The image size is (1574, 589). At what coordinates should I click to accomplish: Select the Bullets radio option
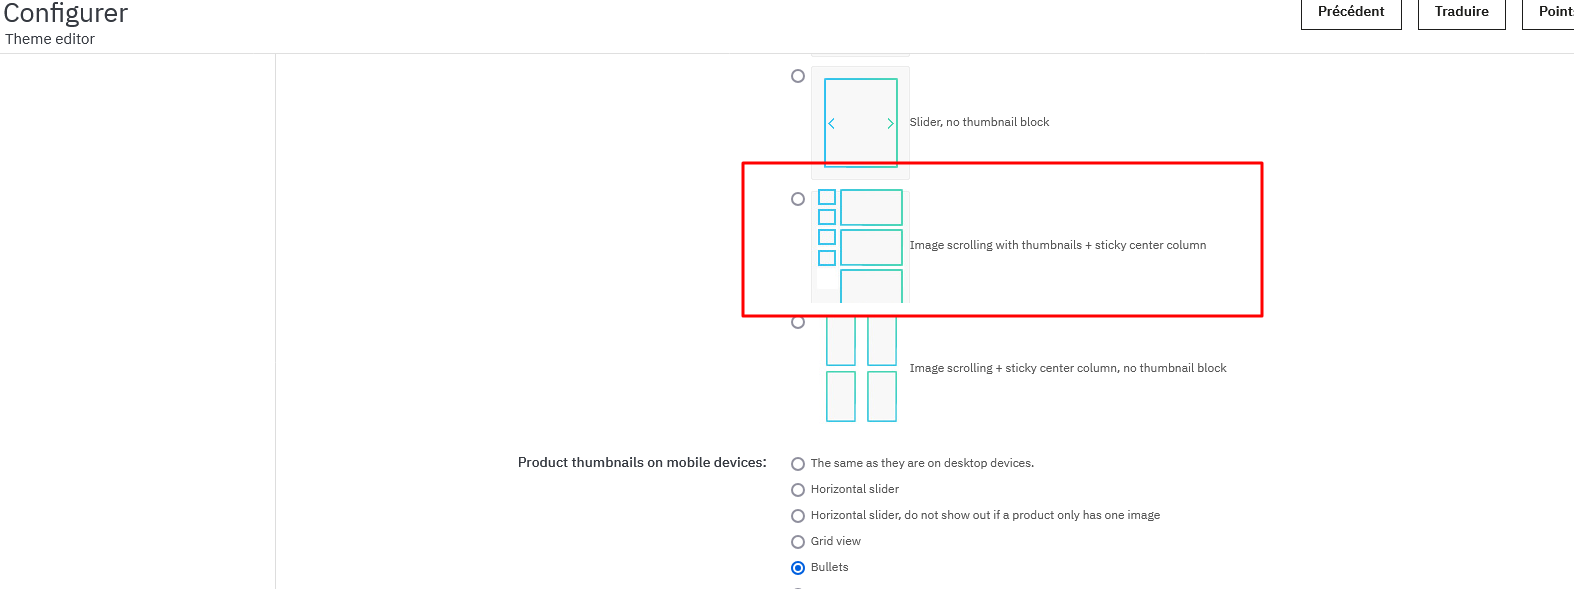click(798, 568)
